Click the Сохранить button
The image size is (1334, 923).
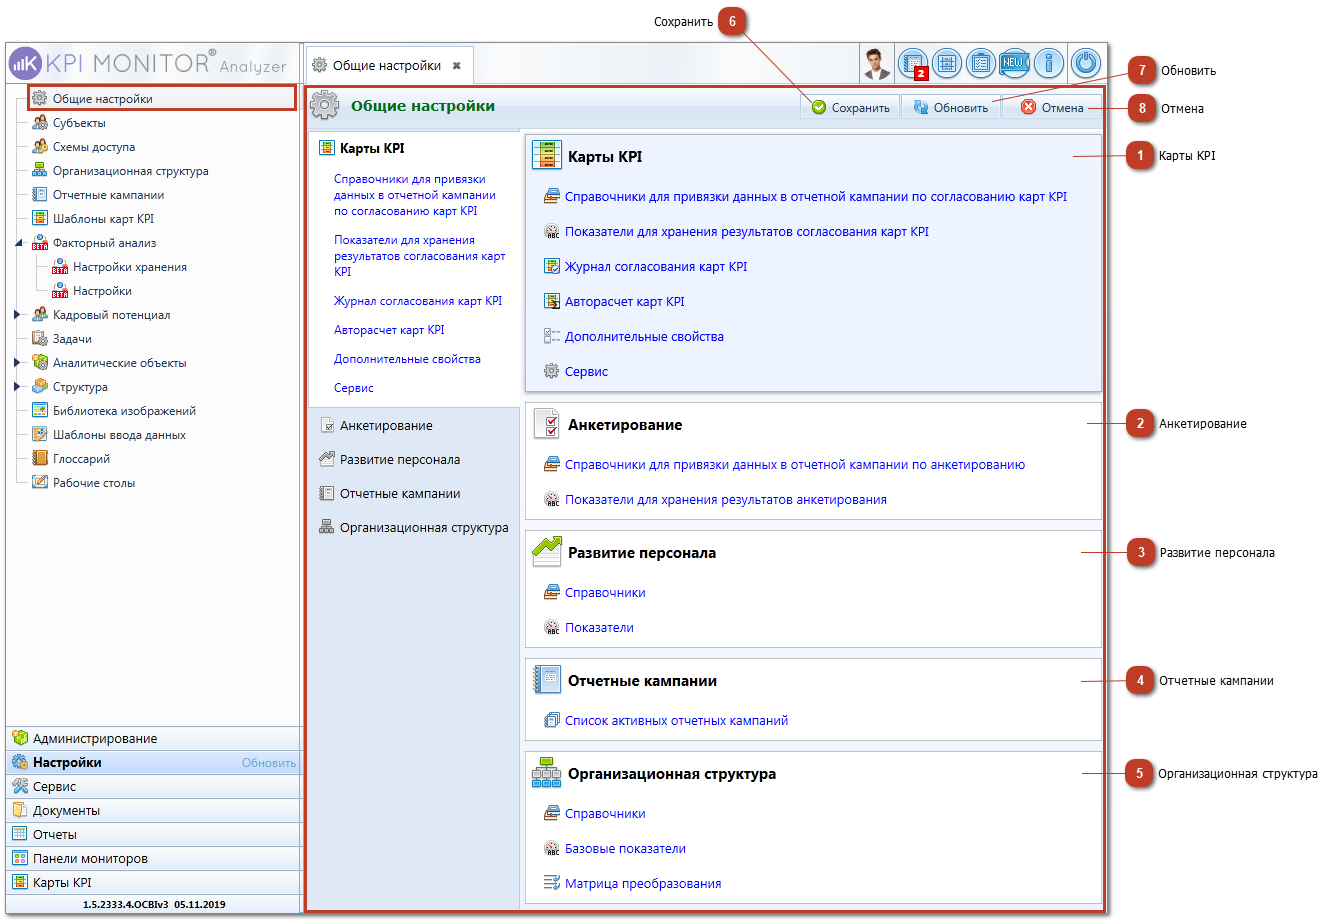[850, 107]
